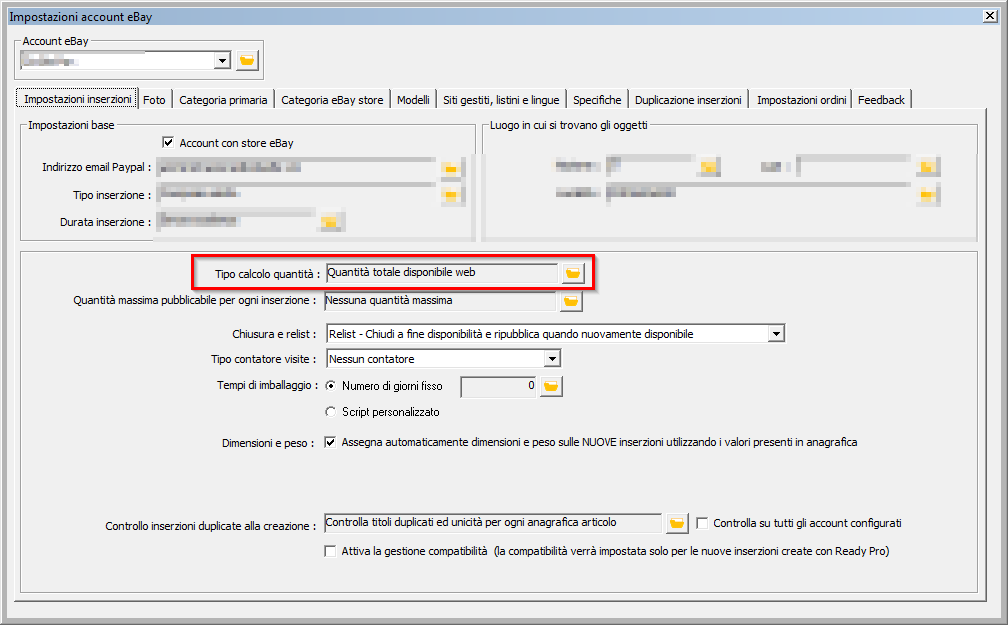Expand the Tipo contatore visite dropdown

(x=552, y=359)
